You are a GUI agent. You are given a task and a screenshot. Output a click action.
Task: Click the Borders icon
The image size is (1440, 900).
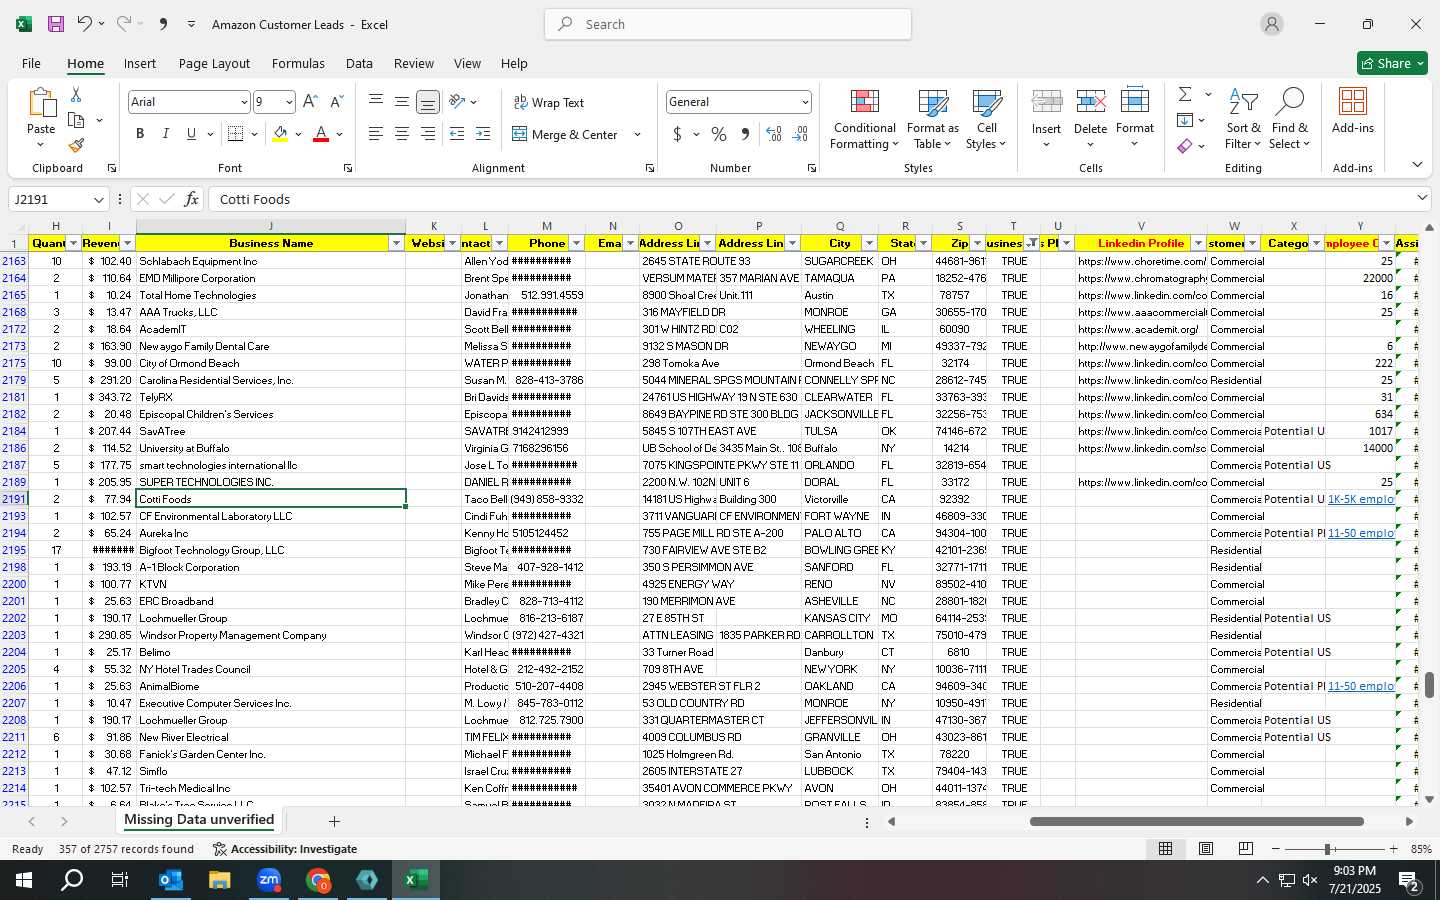pyautogui.click(x=236, y=134)
